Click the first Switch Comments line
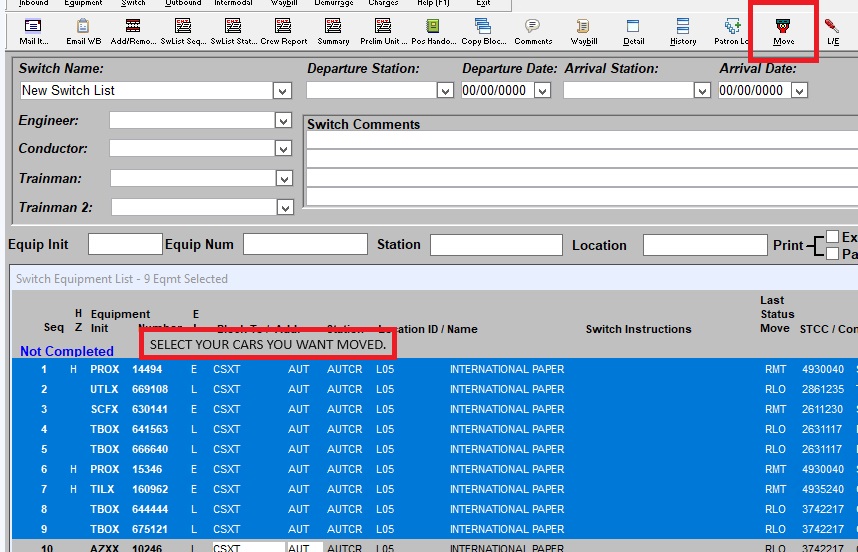 click(582, 140)
